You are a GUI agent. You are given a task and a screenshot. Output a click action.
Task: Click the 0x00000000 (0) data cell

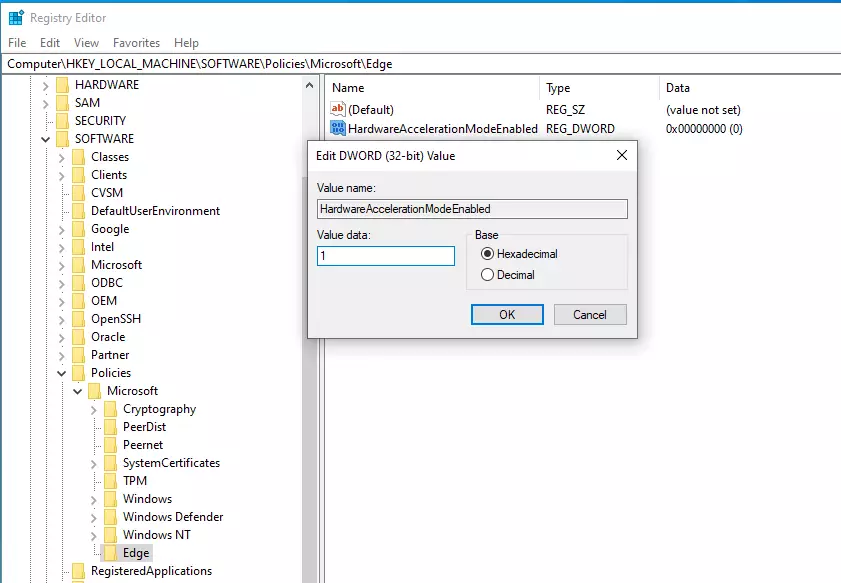point(704,129)
